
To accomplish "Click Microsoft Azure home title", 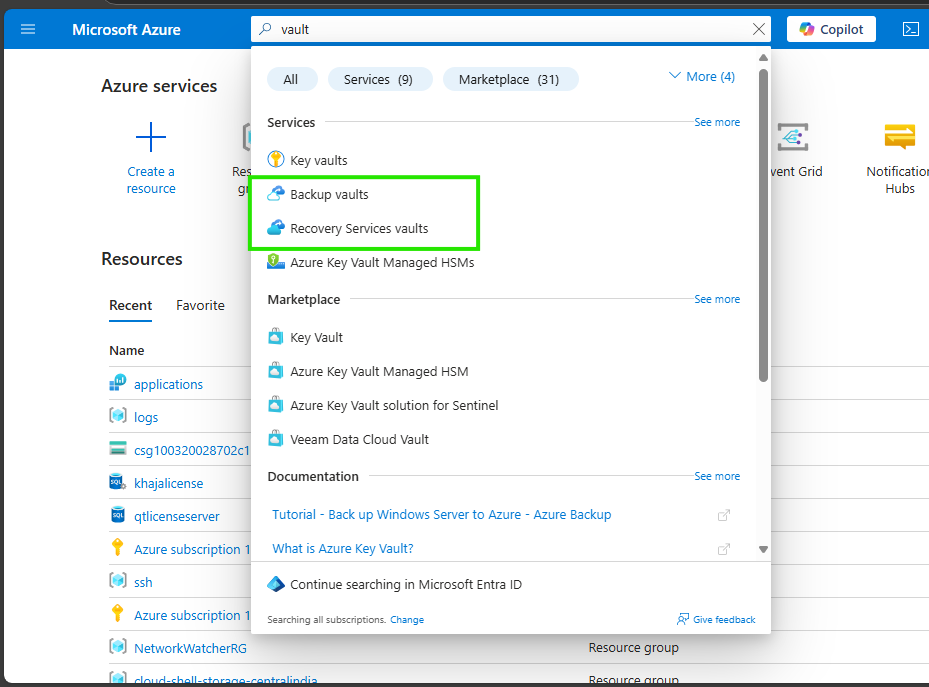I will point(126,30).
